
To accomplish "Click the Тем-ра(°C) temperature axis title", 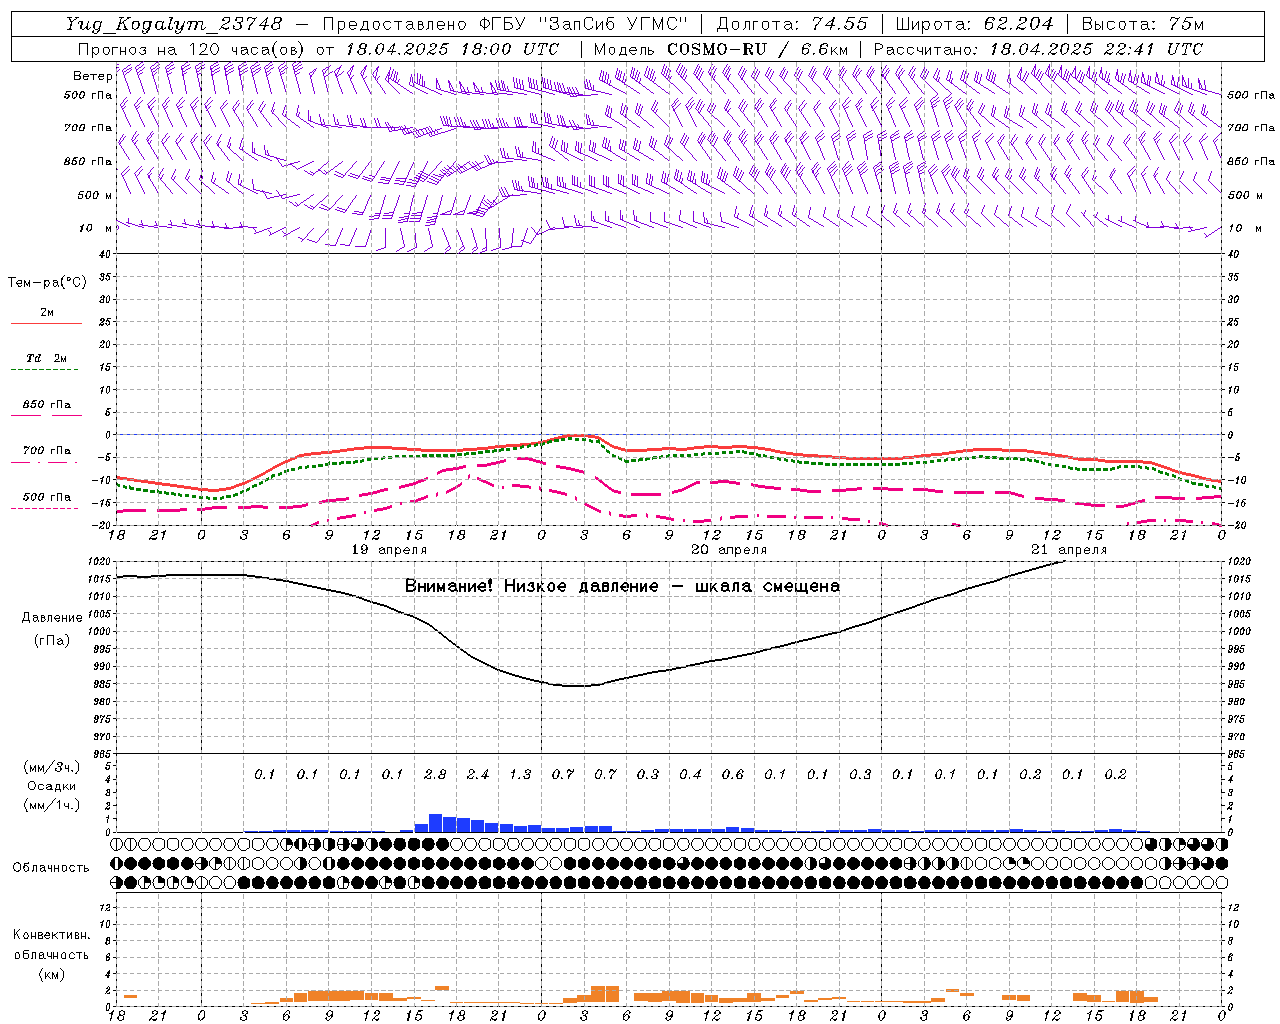I will click(x=47, y=283).
